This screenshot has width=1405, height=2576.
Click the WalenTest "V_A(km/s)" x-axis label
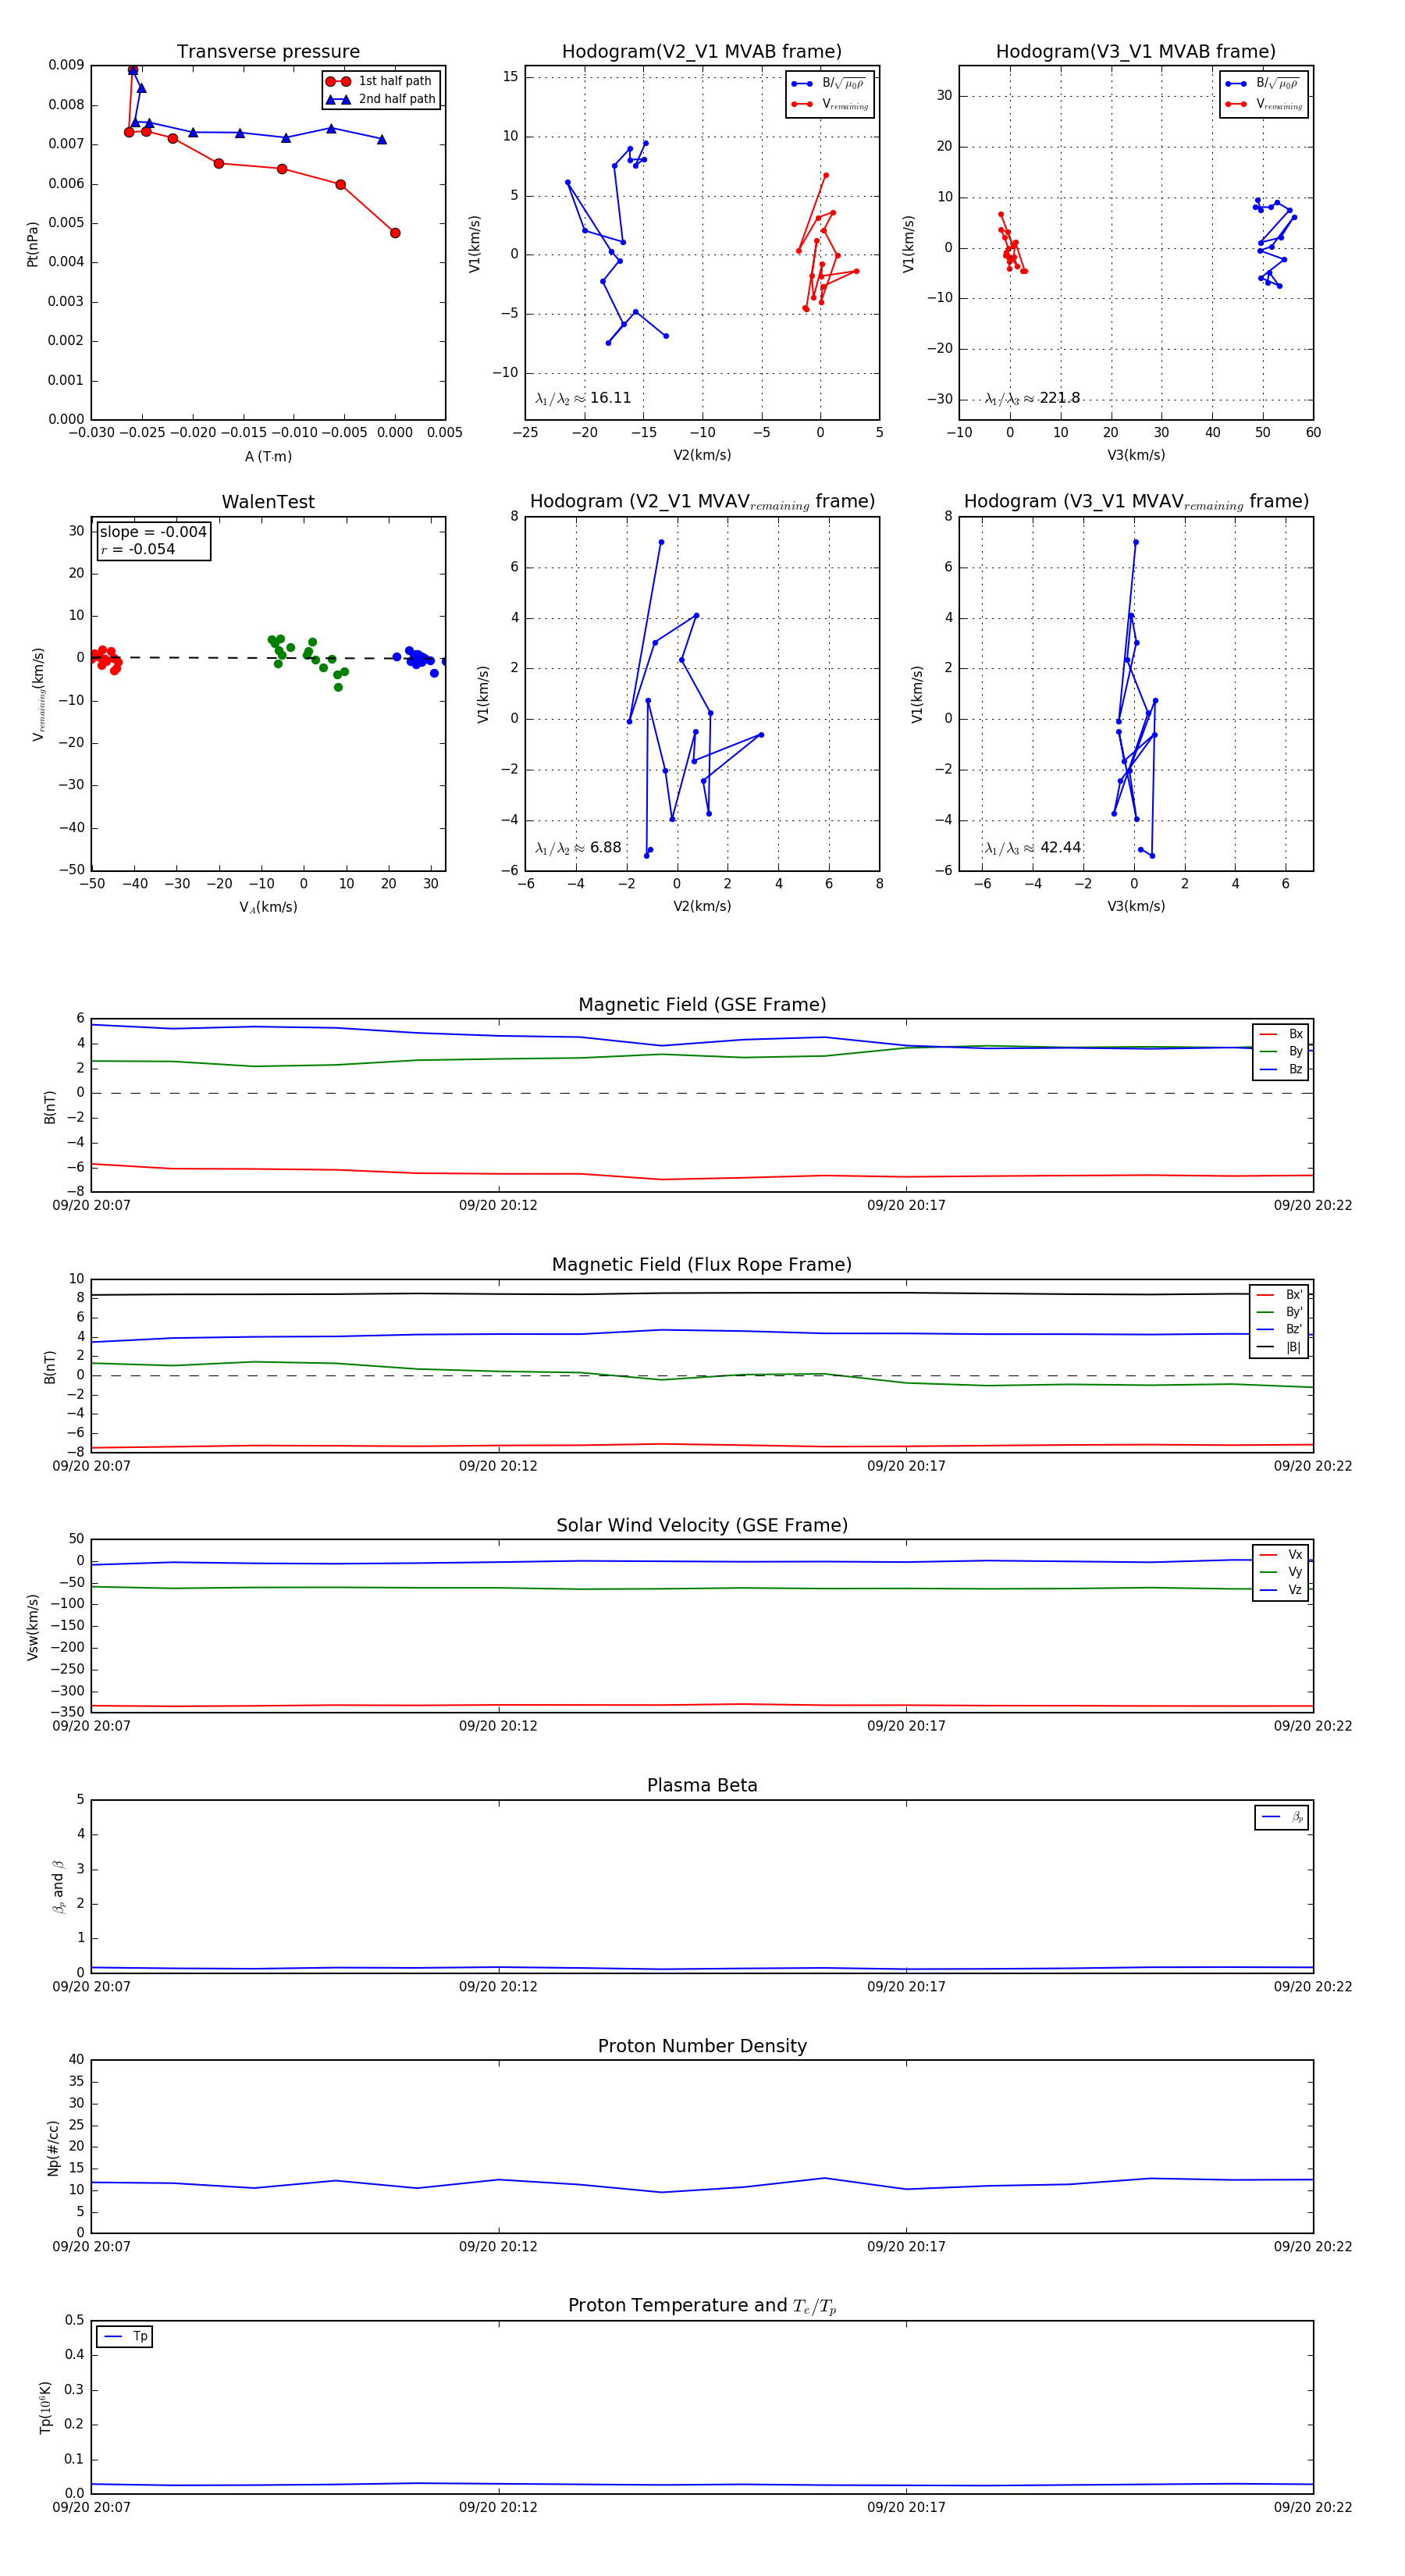268,907
